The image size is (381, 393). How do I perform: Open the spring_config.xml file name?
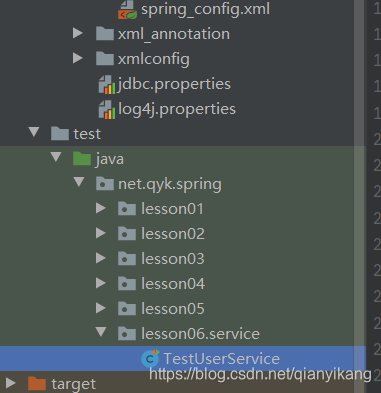(205, 9)
